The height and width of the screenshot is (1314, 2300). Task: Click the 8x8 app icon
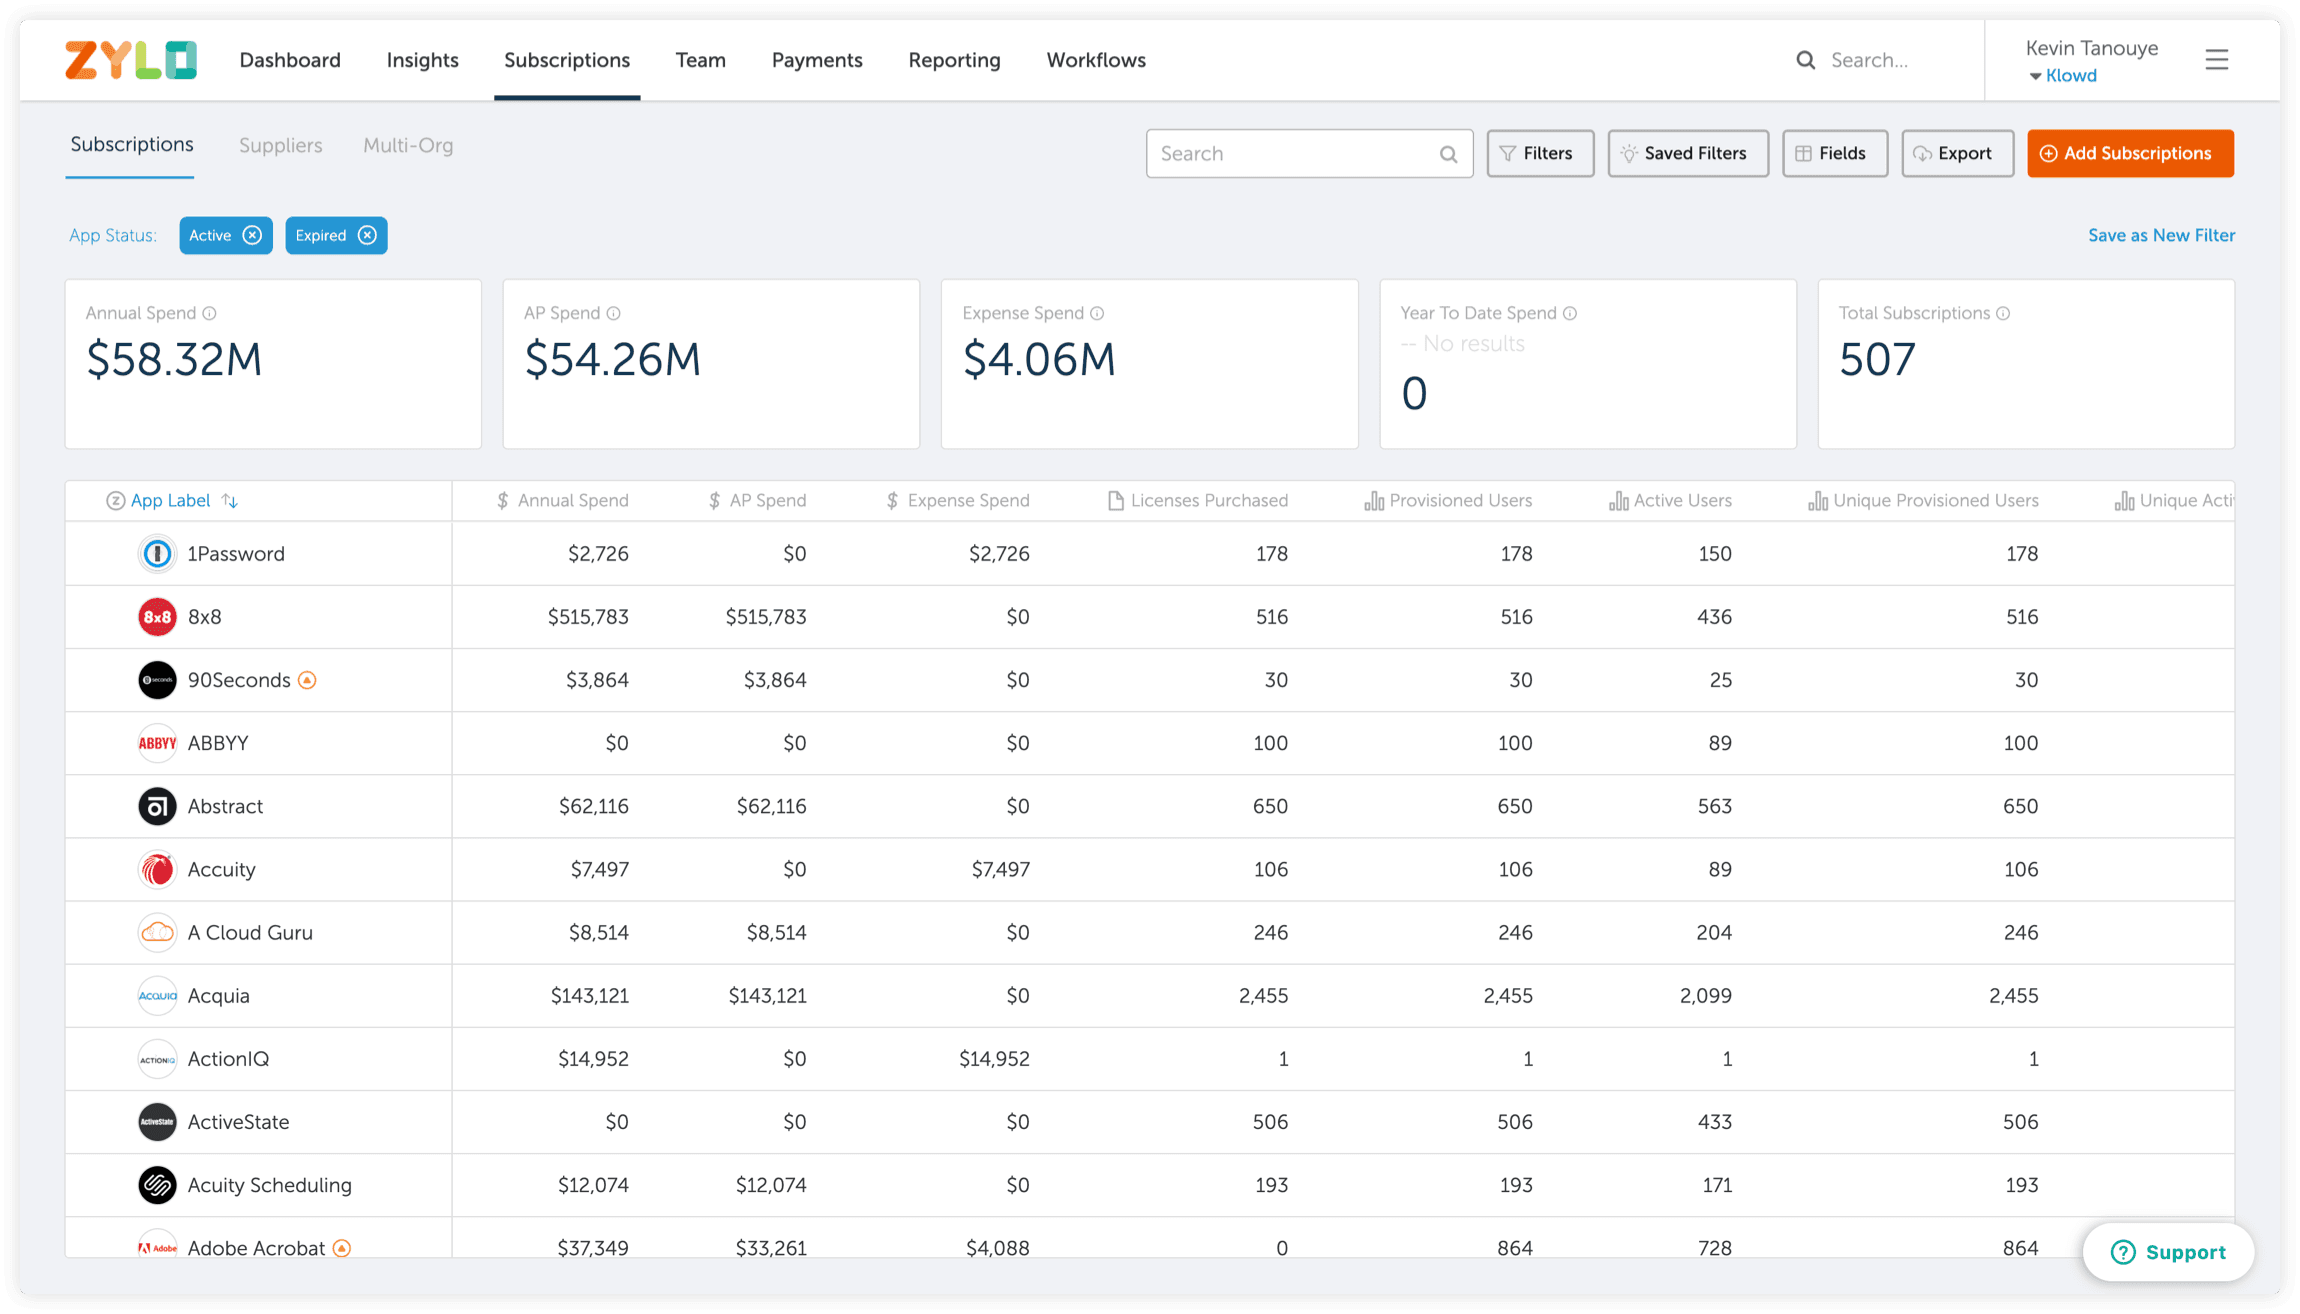pyautogui.click(x=157, y=617)
